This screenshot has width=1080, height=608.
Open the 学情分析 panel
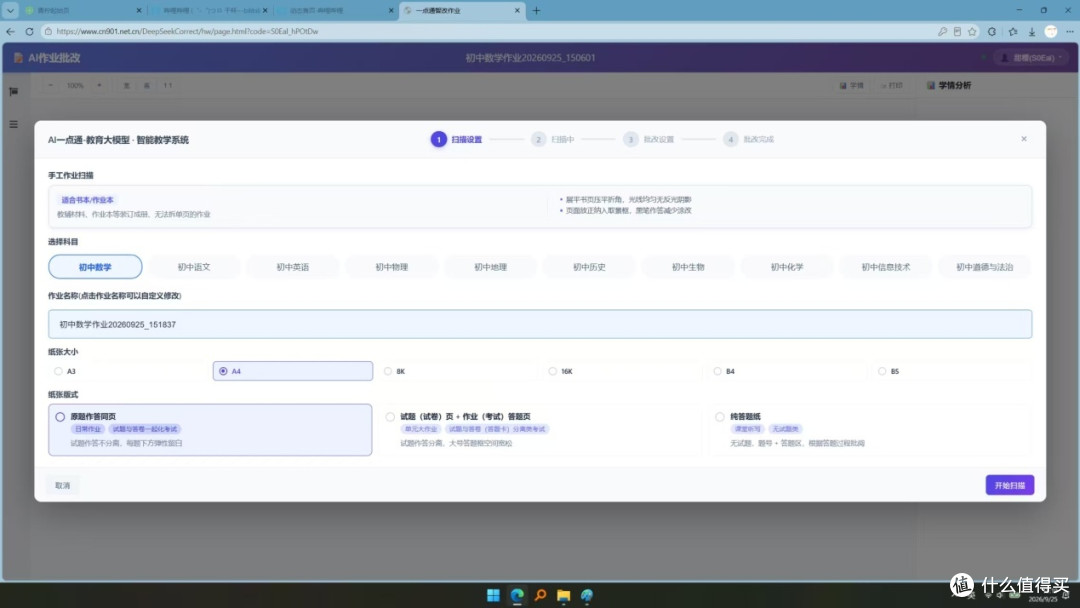coord(948,85)
